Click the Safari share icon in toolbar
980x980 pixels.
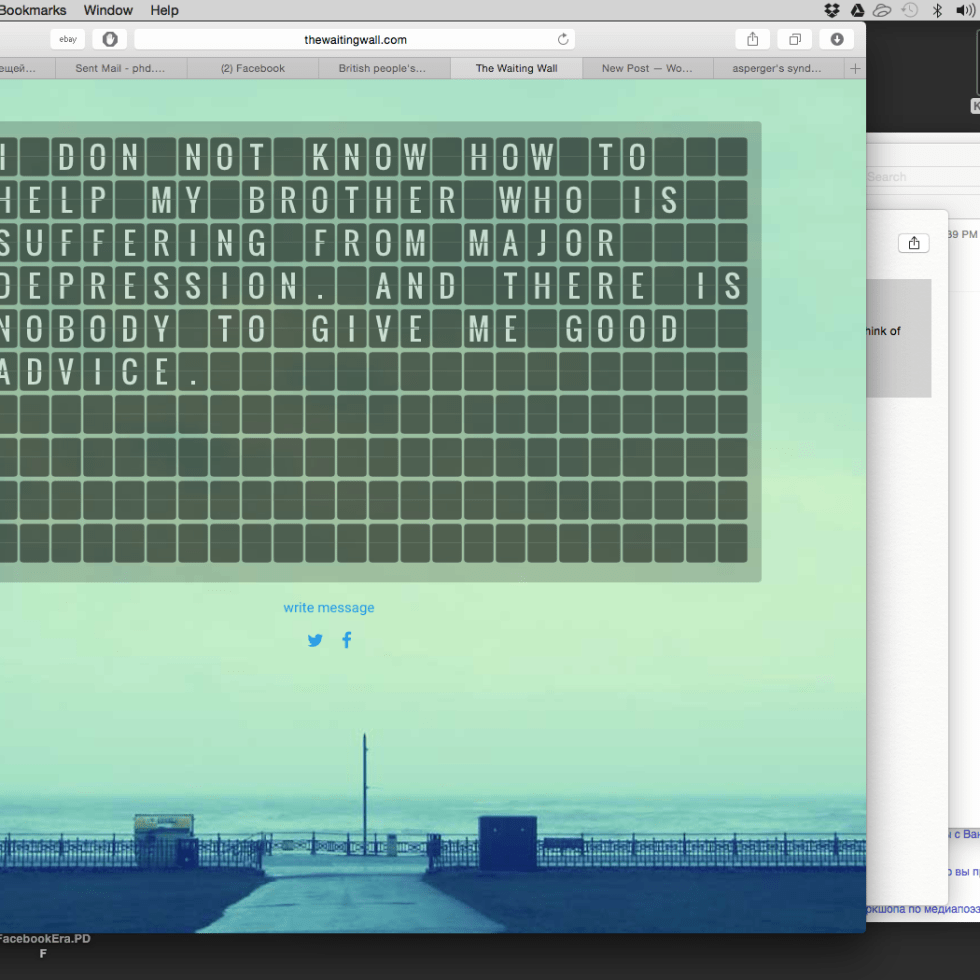pos(752,39)
